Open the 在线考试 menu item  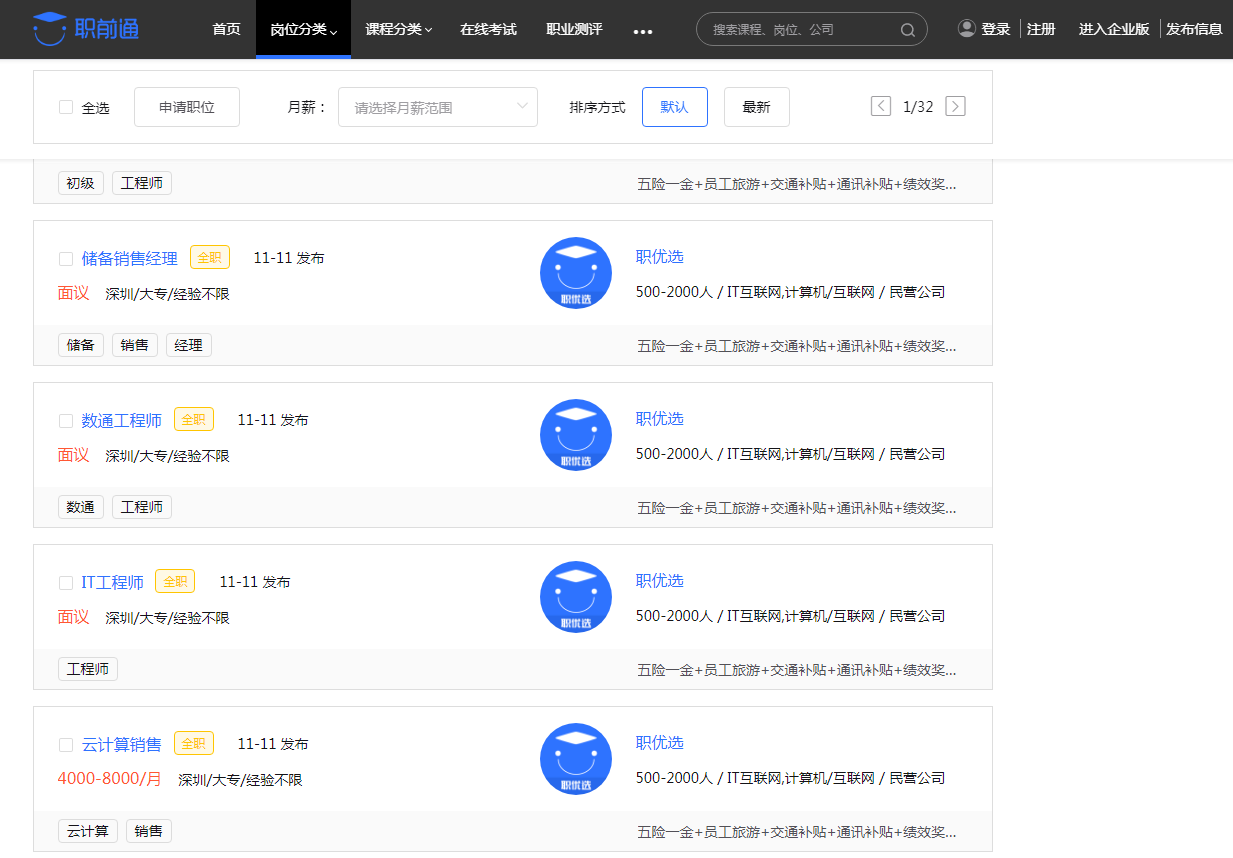(x=487, y=29)
